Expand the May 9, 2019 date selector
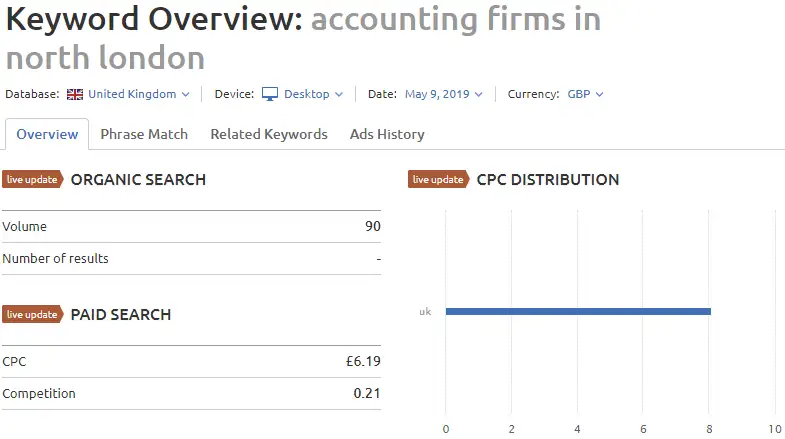This screenshot has width=785, height=439. pos(444,94)
